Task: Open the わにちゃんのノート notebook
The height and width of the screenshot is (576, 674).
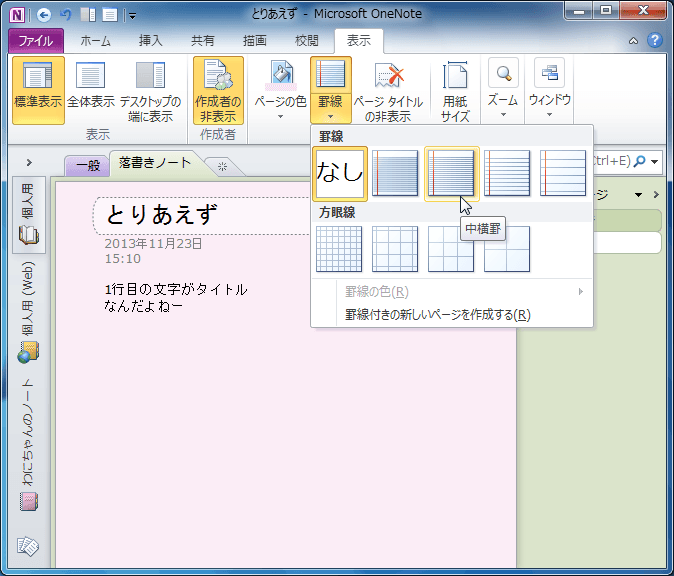Action: tap(28, 445)
